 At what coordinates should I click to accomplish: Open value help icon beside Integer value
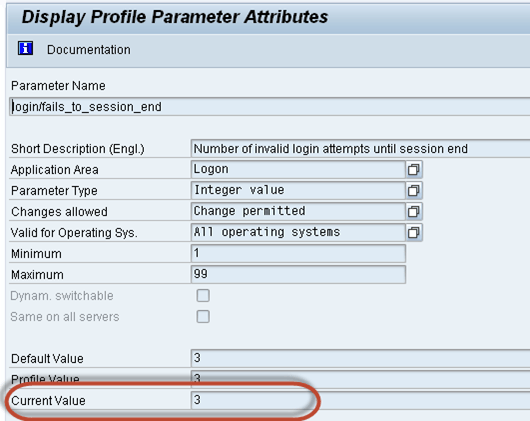(x=414, y=191)
